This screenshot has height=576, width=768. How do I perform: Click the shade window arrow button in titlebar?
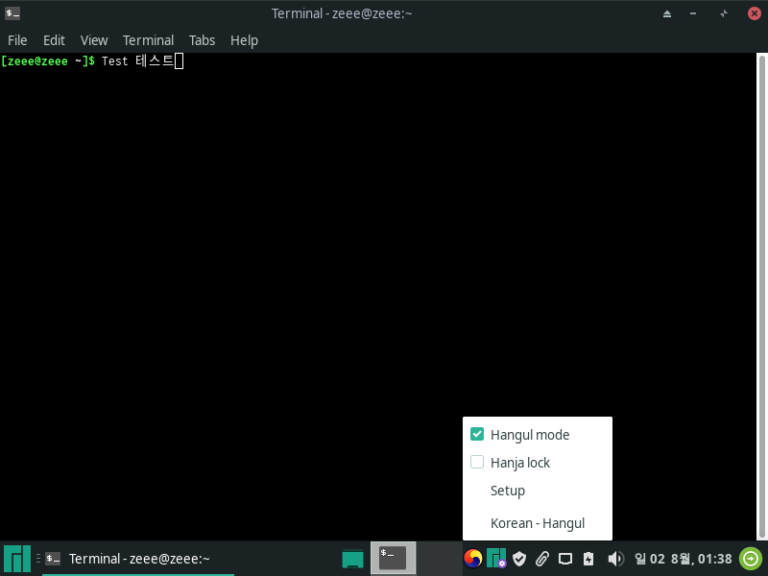[x=667, y=14]
